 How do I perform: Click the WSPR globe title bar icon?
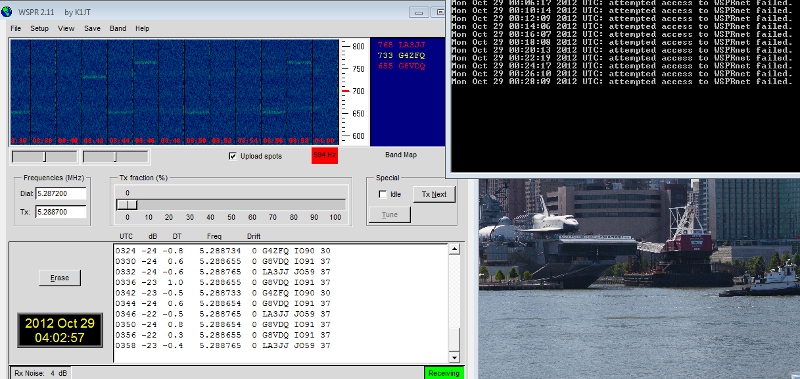7,11
